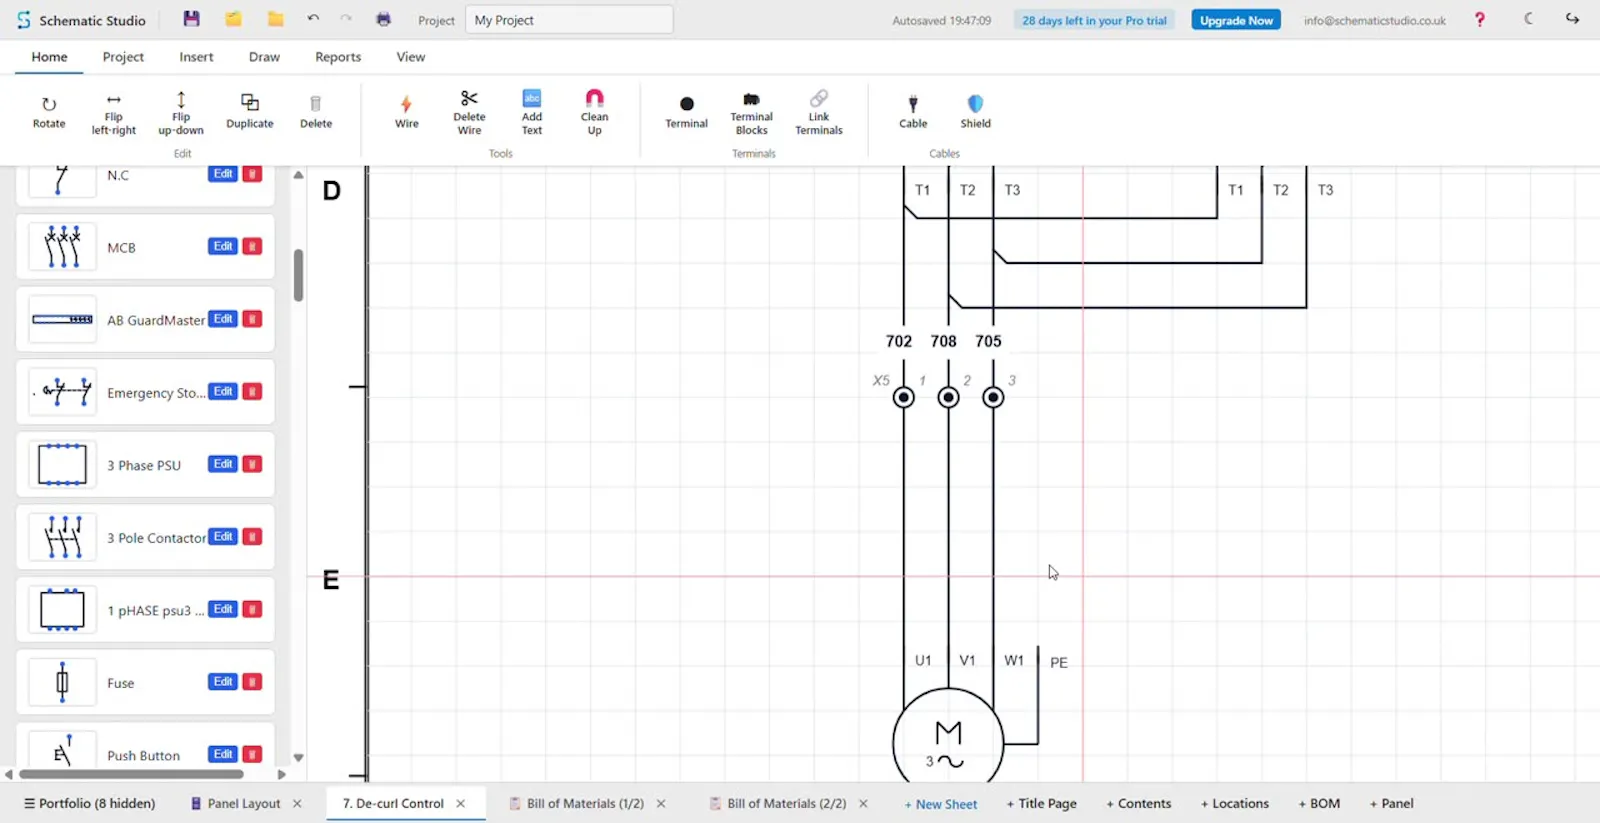The height and width of the screenshot is (823, 1600).
Task: Click the Delete tool in ribbon
Action: [x=316, y=112]
